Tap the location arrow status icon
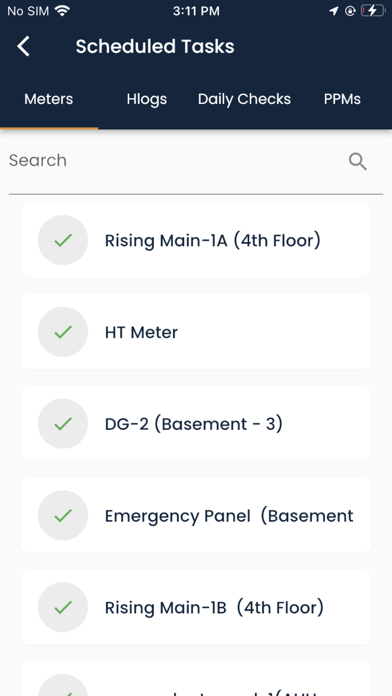392x696 pixels. [333, 11]
